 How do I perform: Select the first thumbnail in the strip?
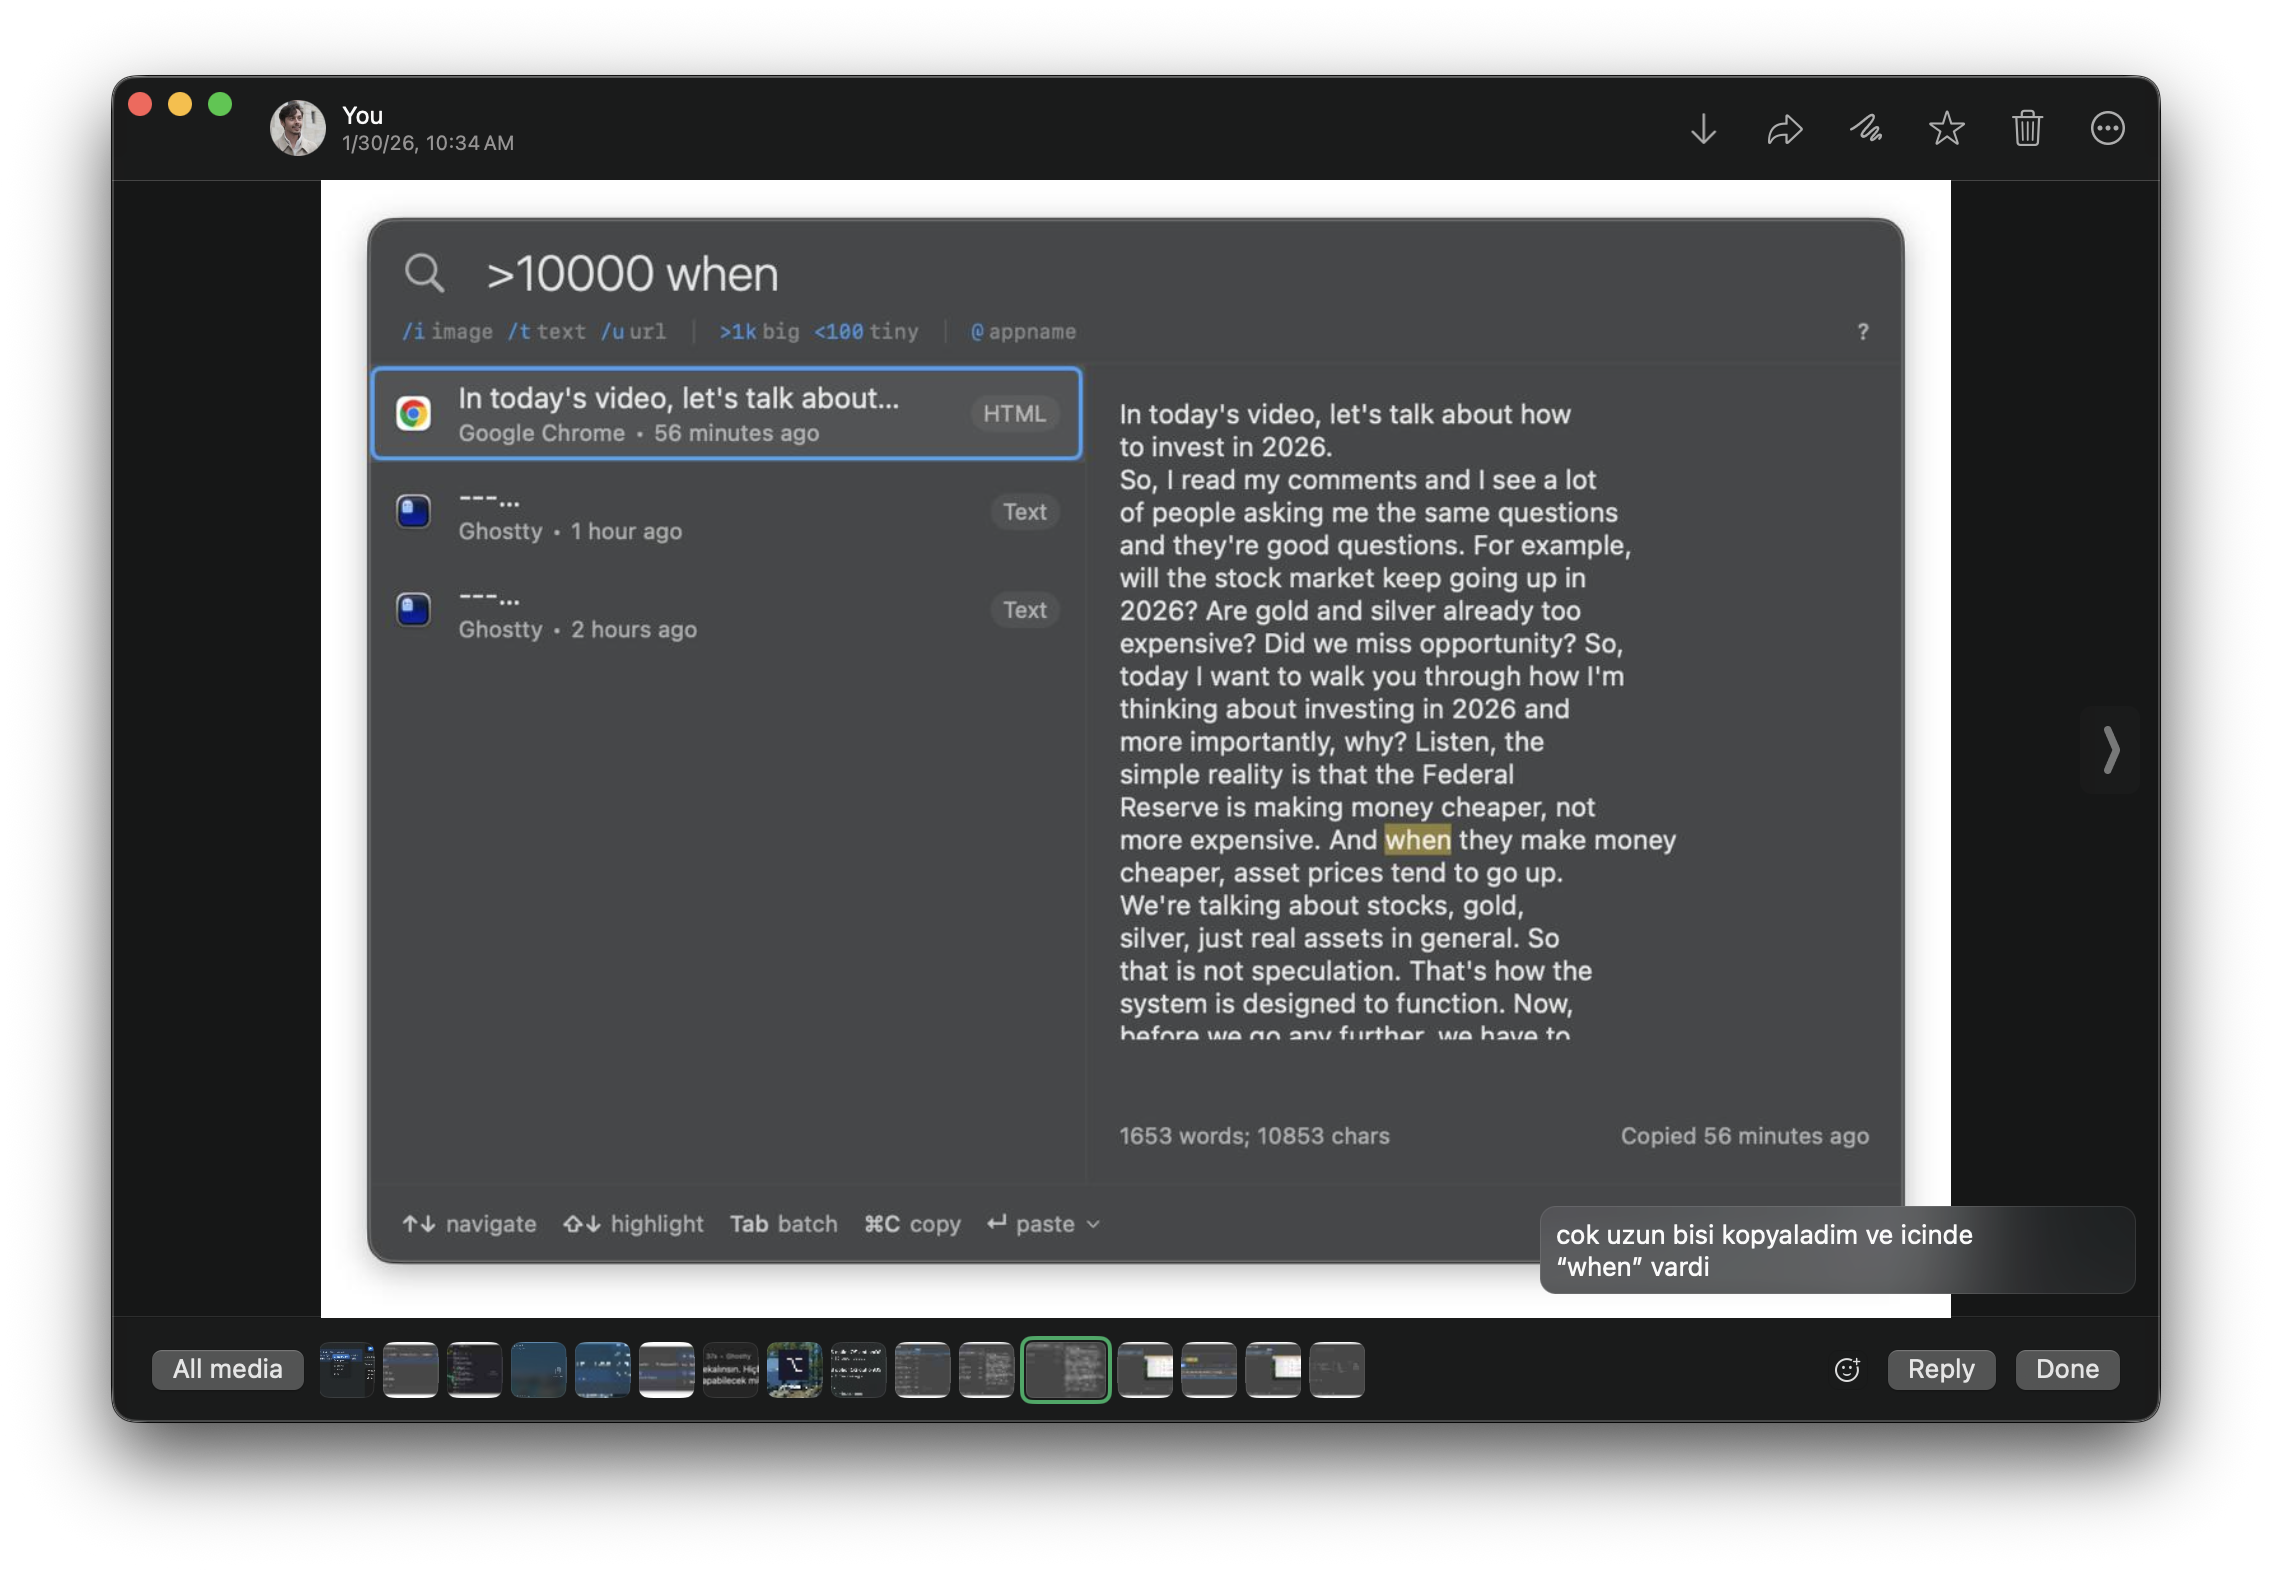click(346, 1369)
